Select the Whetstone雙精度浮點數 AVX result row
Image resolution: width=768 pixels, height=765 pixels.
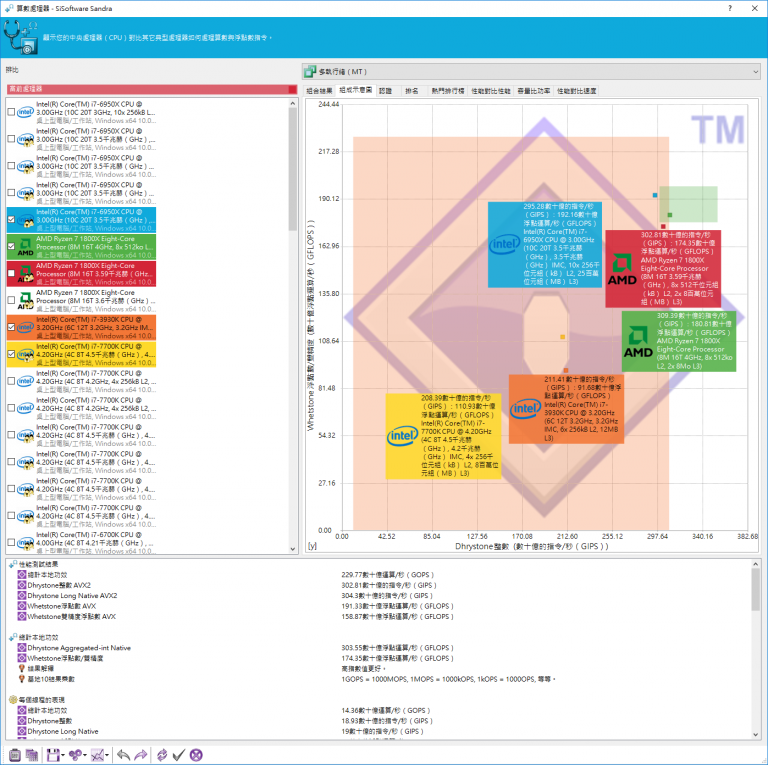72,616
